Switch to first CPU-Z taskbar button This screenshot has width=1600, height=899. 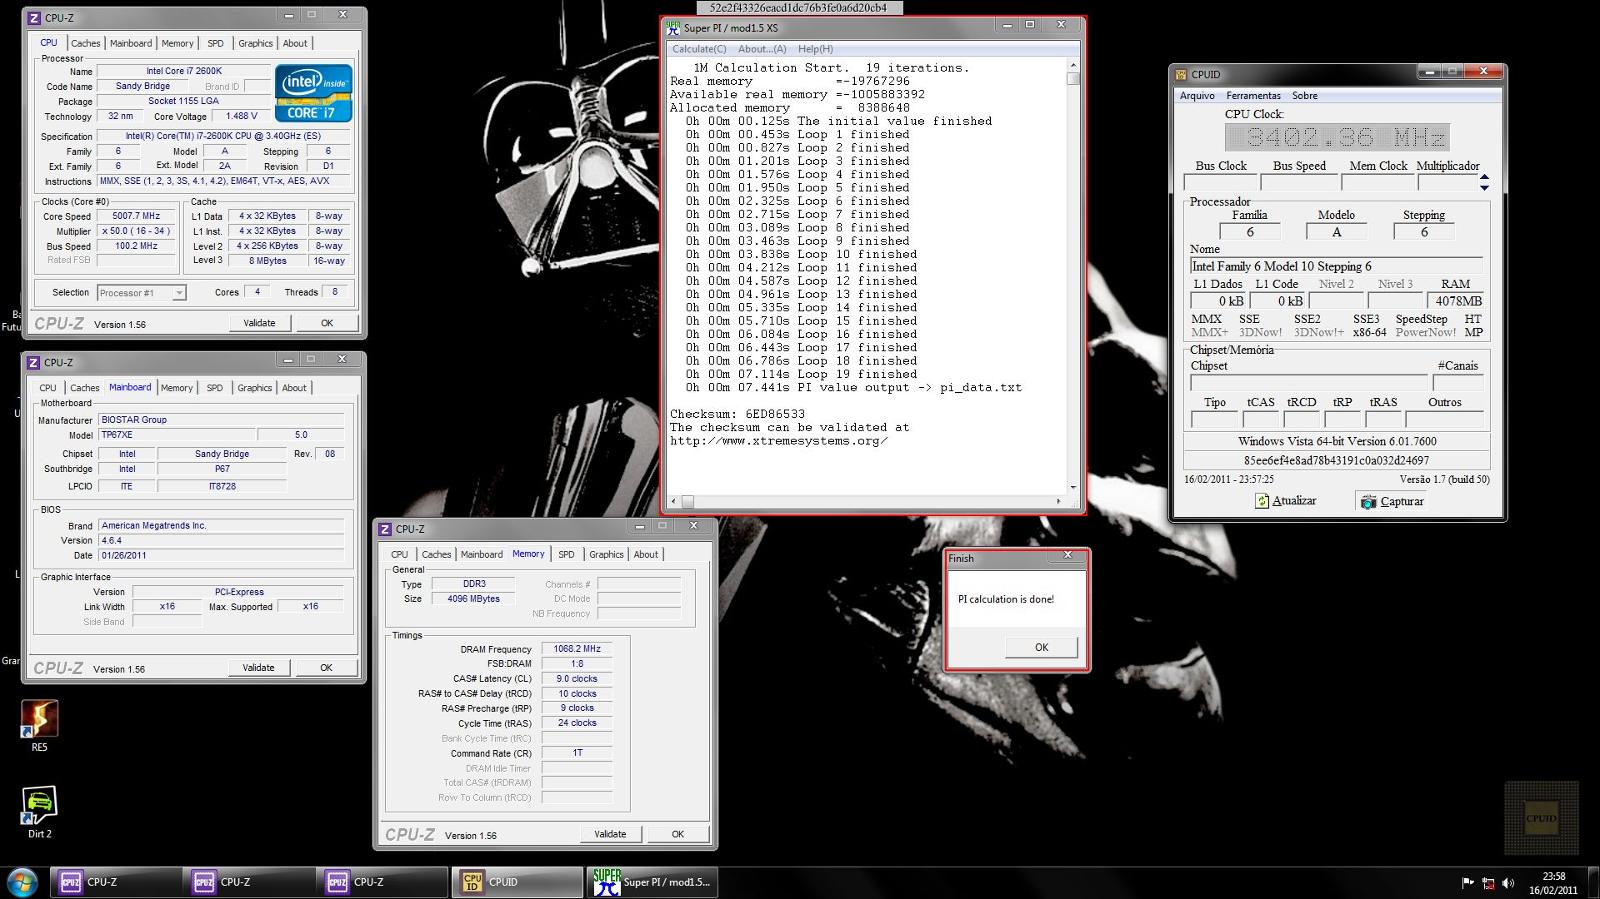tap(115, 882)
